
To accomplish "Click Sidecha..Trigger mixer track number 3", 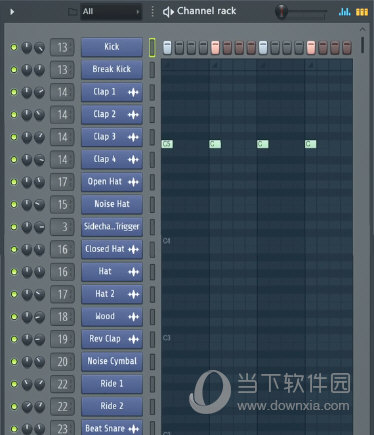I will 62,227.
